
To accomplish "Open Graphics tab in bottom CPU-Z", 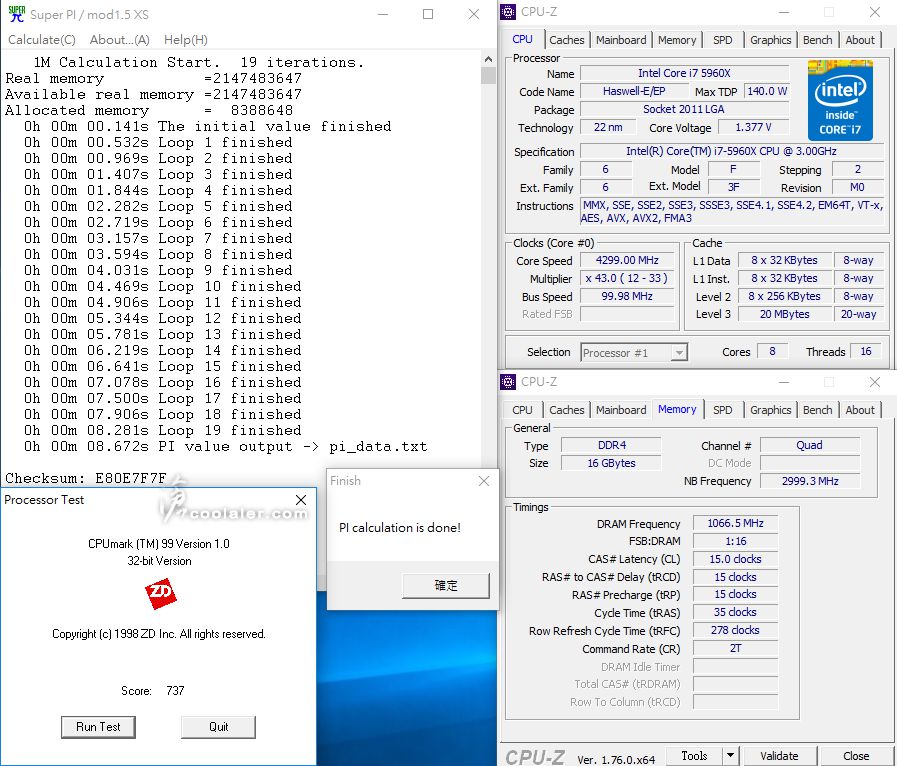I will click(771, 410).
